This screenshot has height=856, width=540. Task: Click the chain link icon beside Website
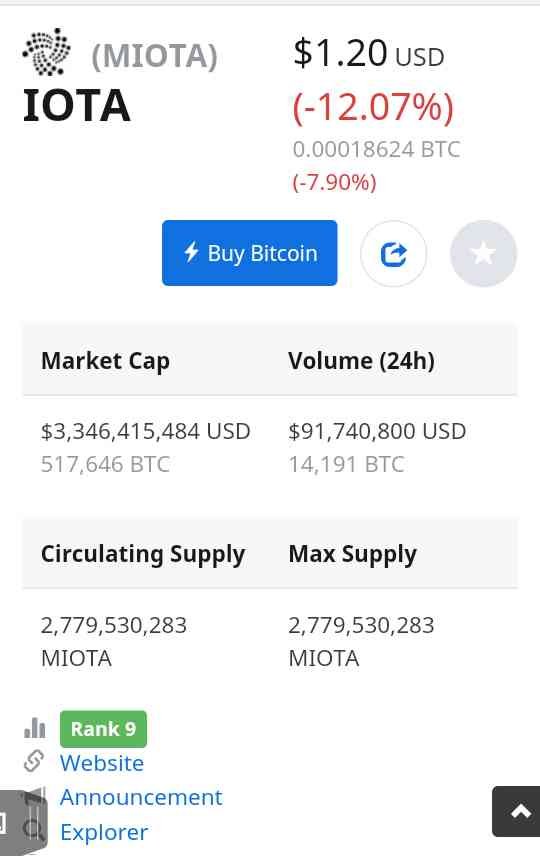click(34, 761)
